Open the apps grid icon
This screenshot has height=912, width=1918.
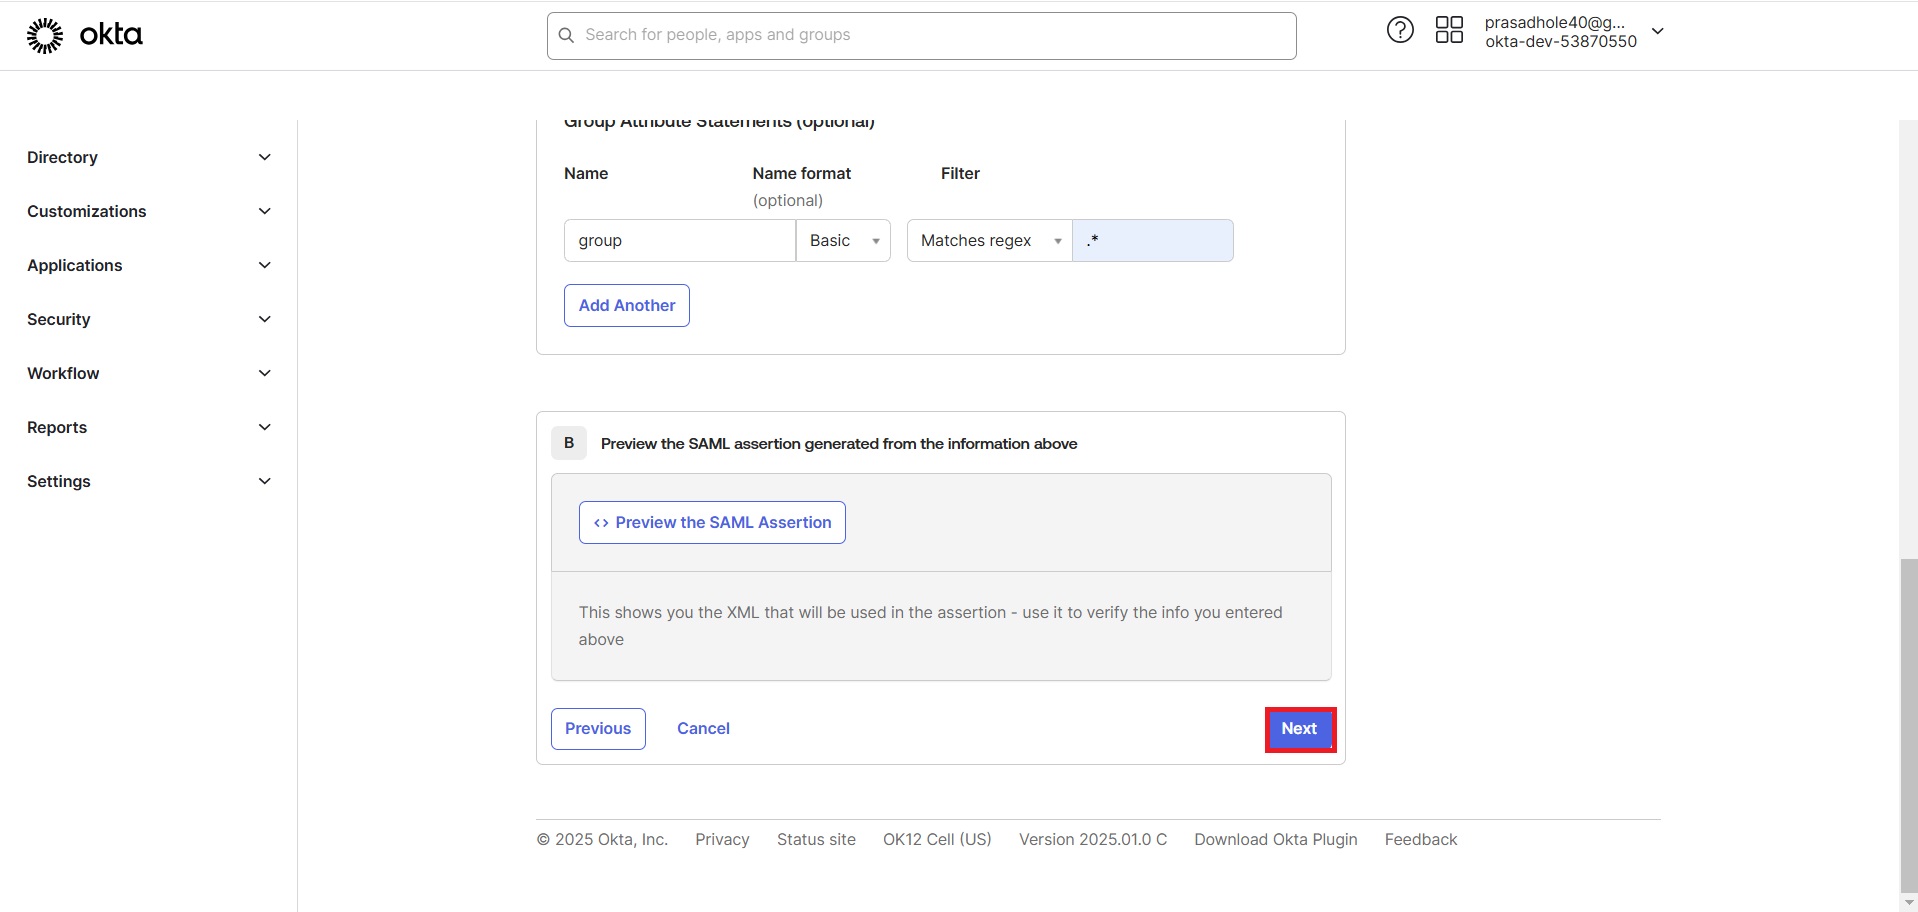coord(1449,30)
